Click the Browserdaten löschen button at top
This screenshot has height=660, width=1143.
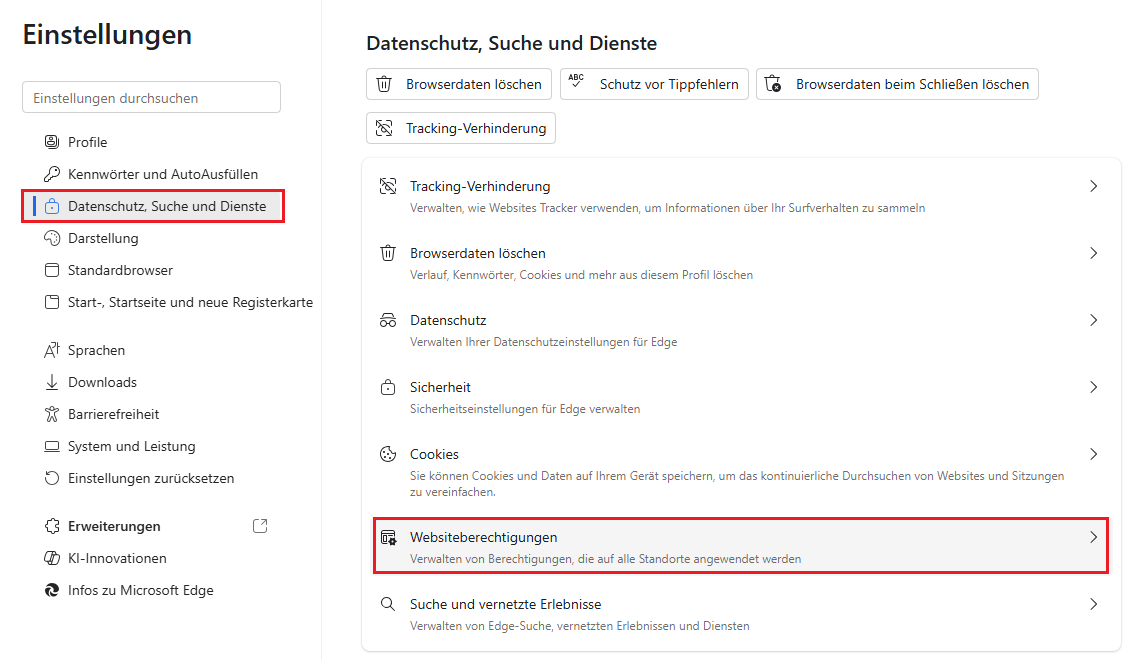coord(459,84)
